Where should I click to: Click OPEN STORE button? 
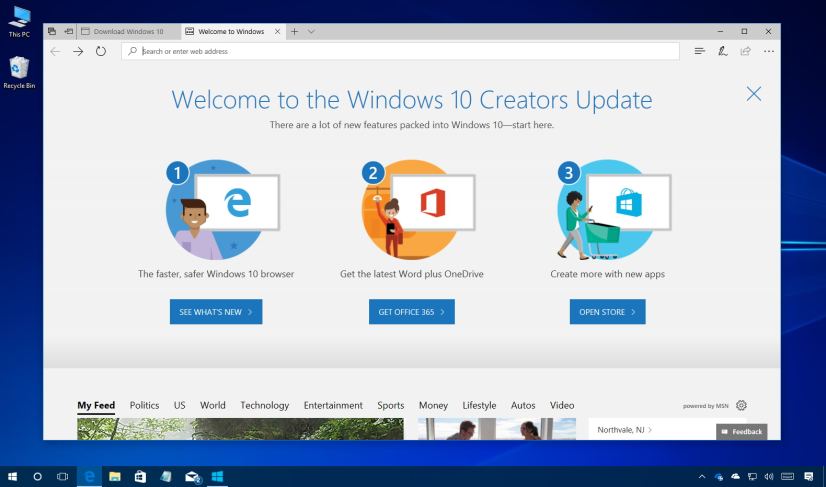[x=607, y=312]
